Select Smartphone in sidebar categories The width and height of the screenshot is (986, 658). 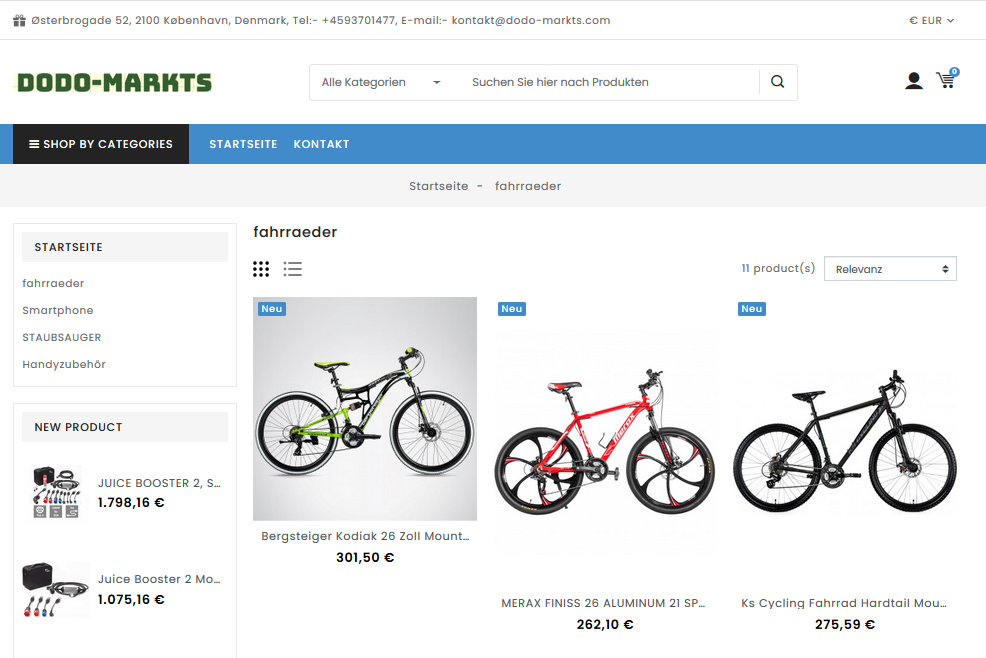(x=58, y=310)
